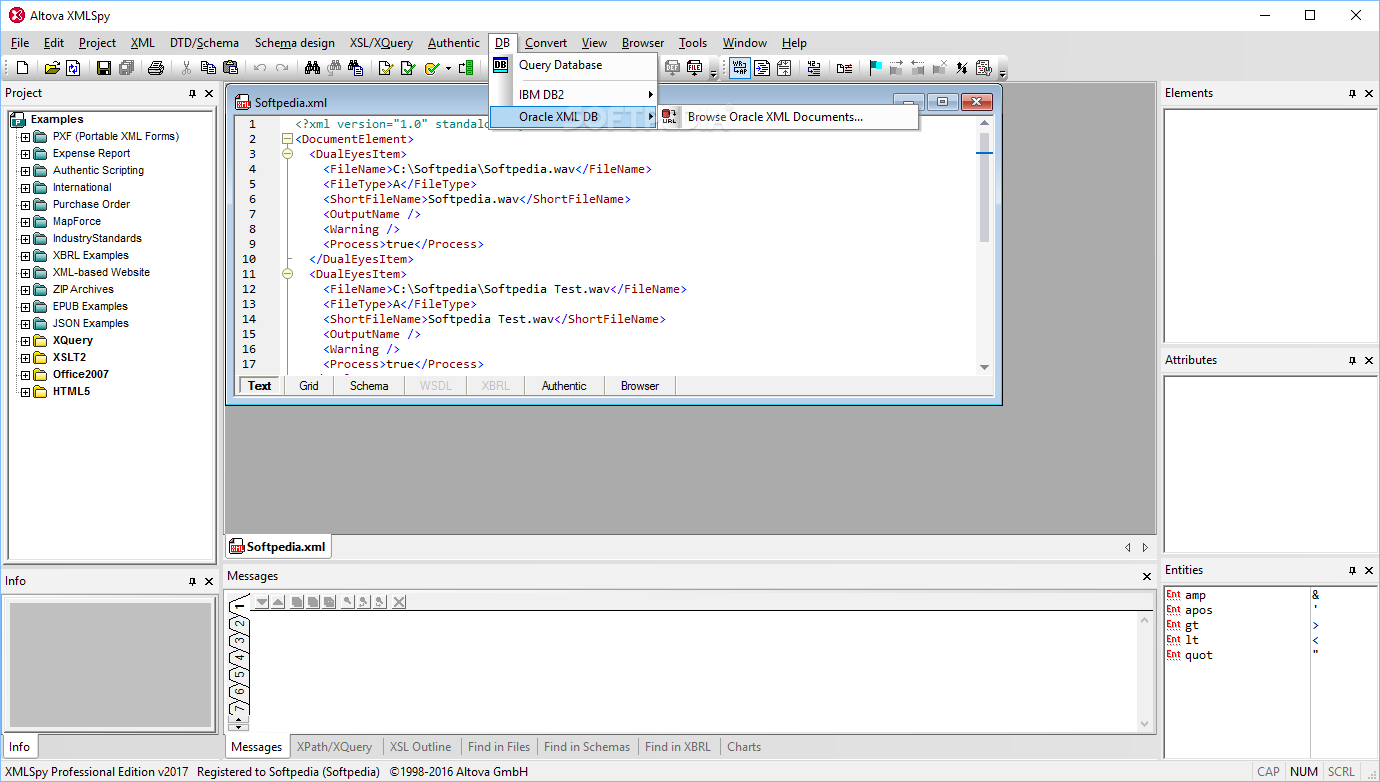Open Find in Files binoculars-with-page icon
The width and height of the screenshot is (1380, 782).
[x=355, y=68]
